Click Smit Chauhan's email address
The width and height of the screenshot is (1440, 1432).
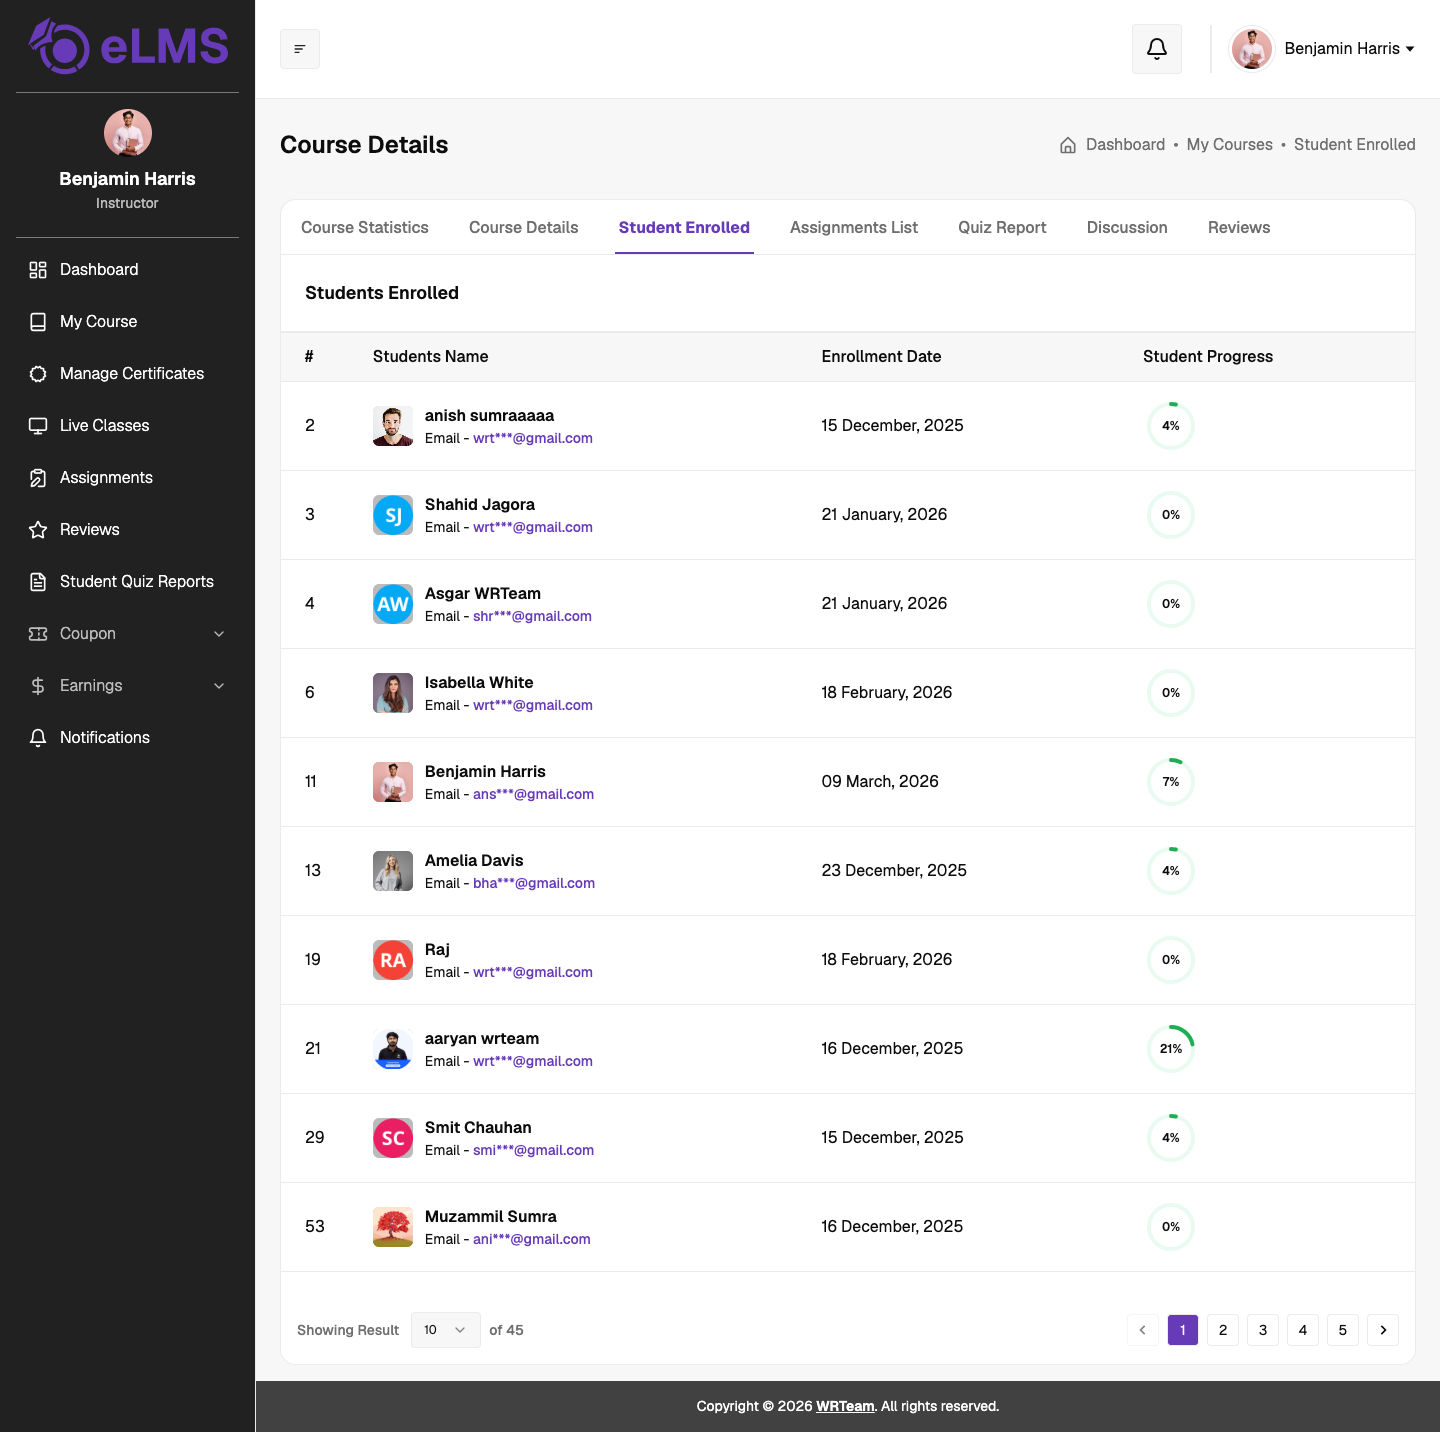click(534, 1150)
